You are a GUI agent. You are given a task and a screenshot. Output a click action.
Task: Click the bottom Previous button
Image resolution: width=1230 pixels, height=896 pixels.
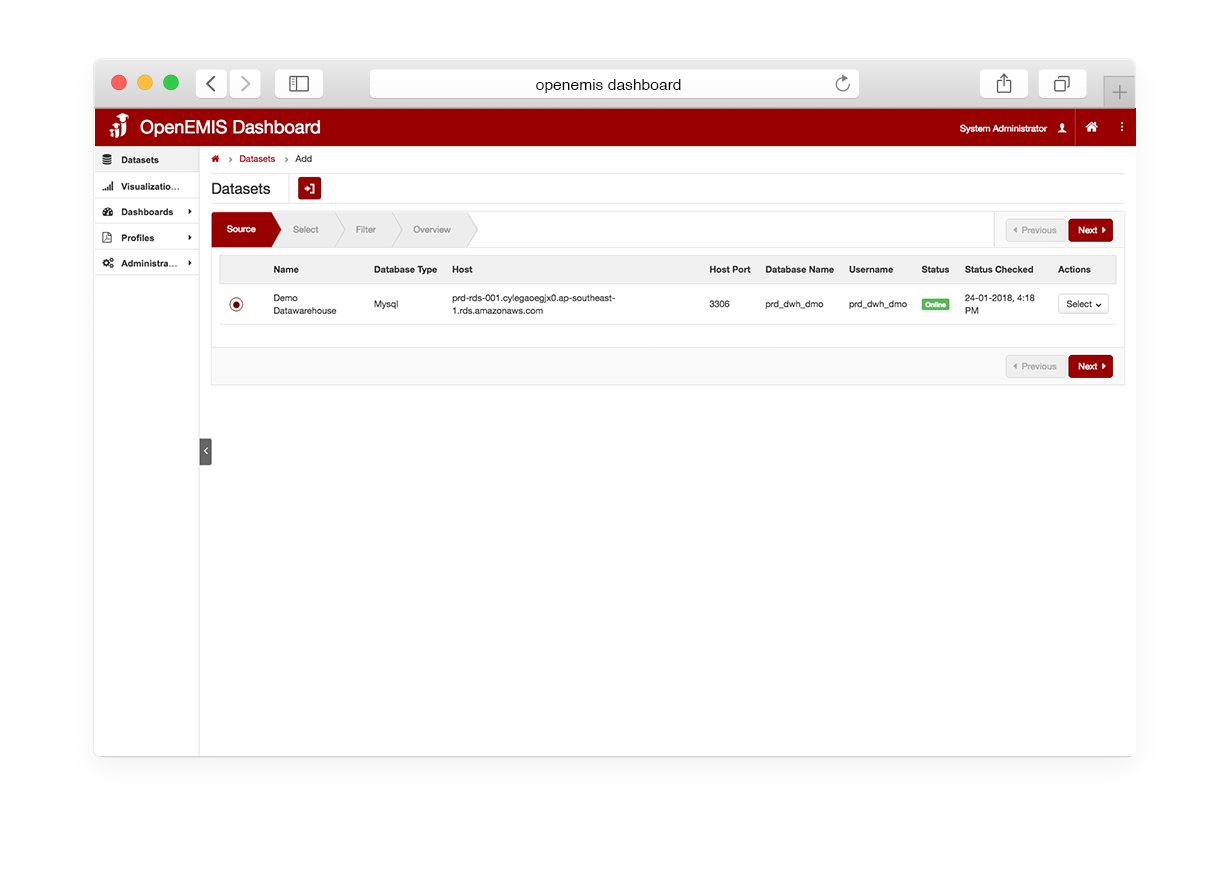tap(1036, 366)
